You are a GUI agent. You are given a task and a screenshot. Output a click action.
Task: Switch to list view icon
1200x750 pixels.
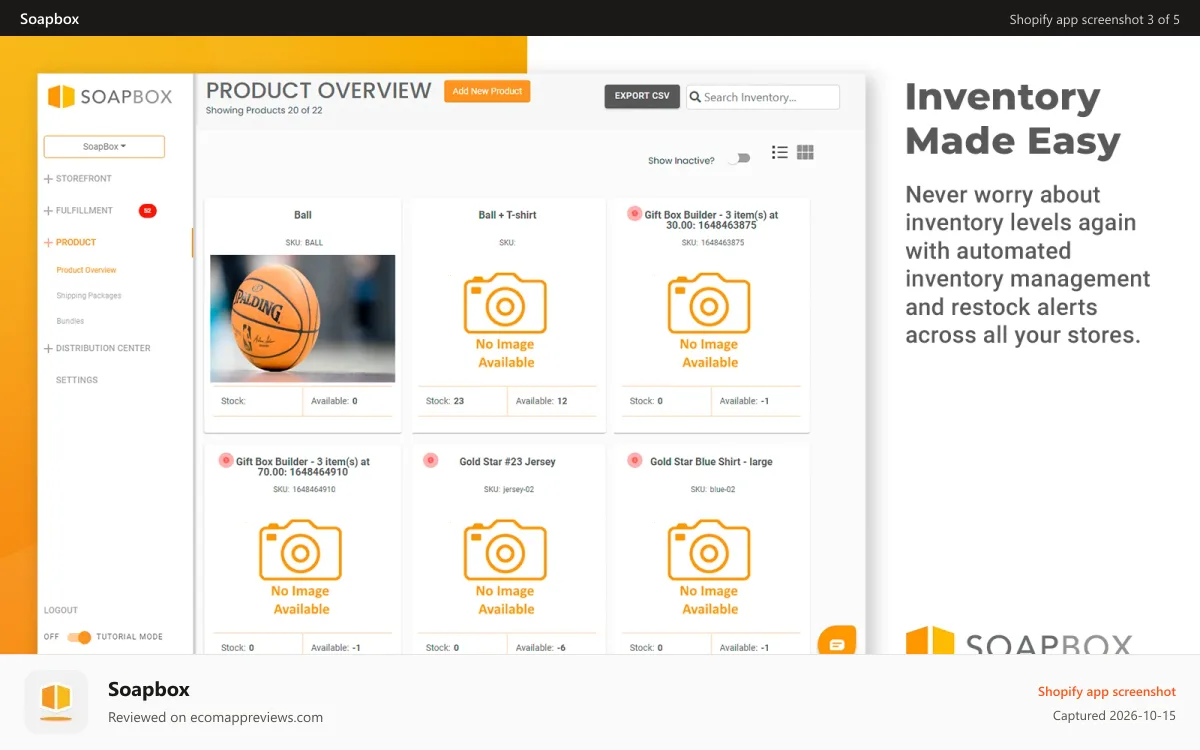[x=780, y=152]
